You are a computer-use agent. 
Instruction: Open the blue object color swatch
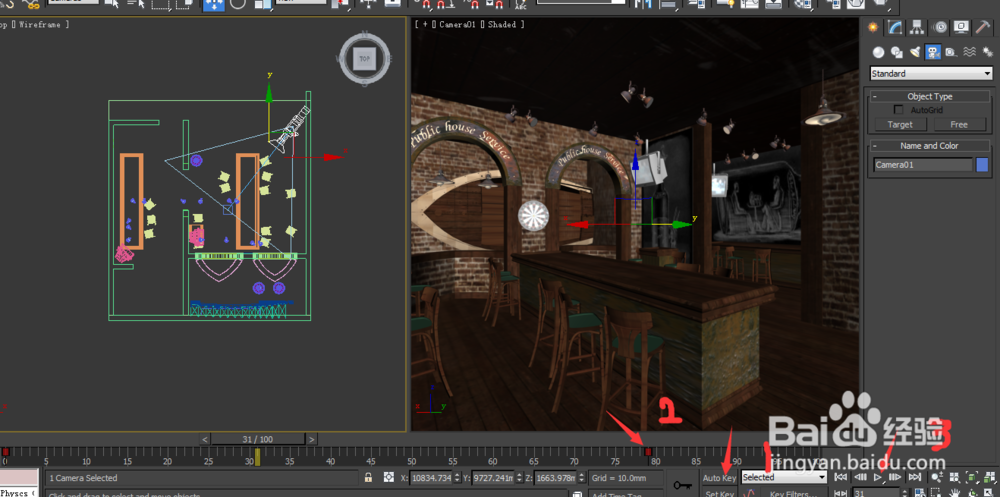982,165
